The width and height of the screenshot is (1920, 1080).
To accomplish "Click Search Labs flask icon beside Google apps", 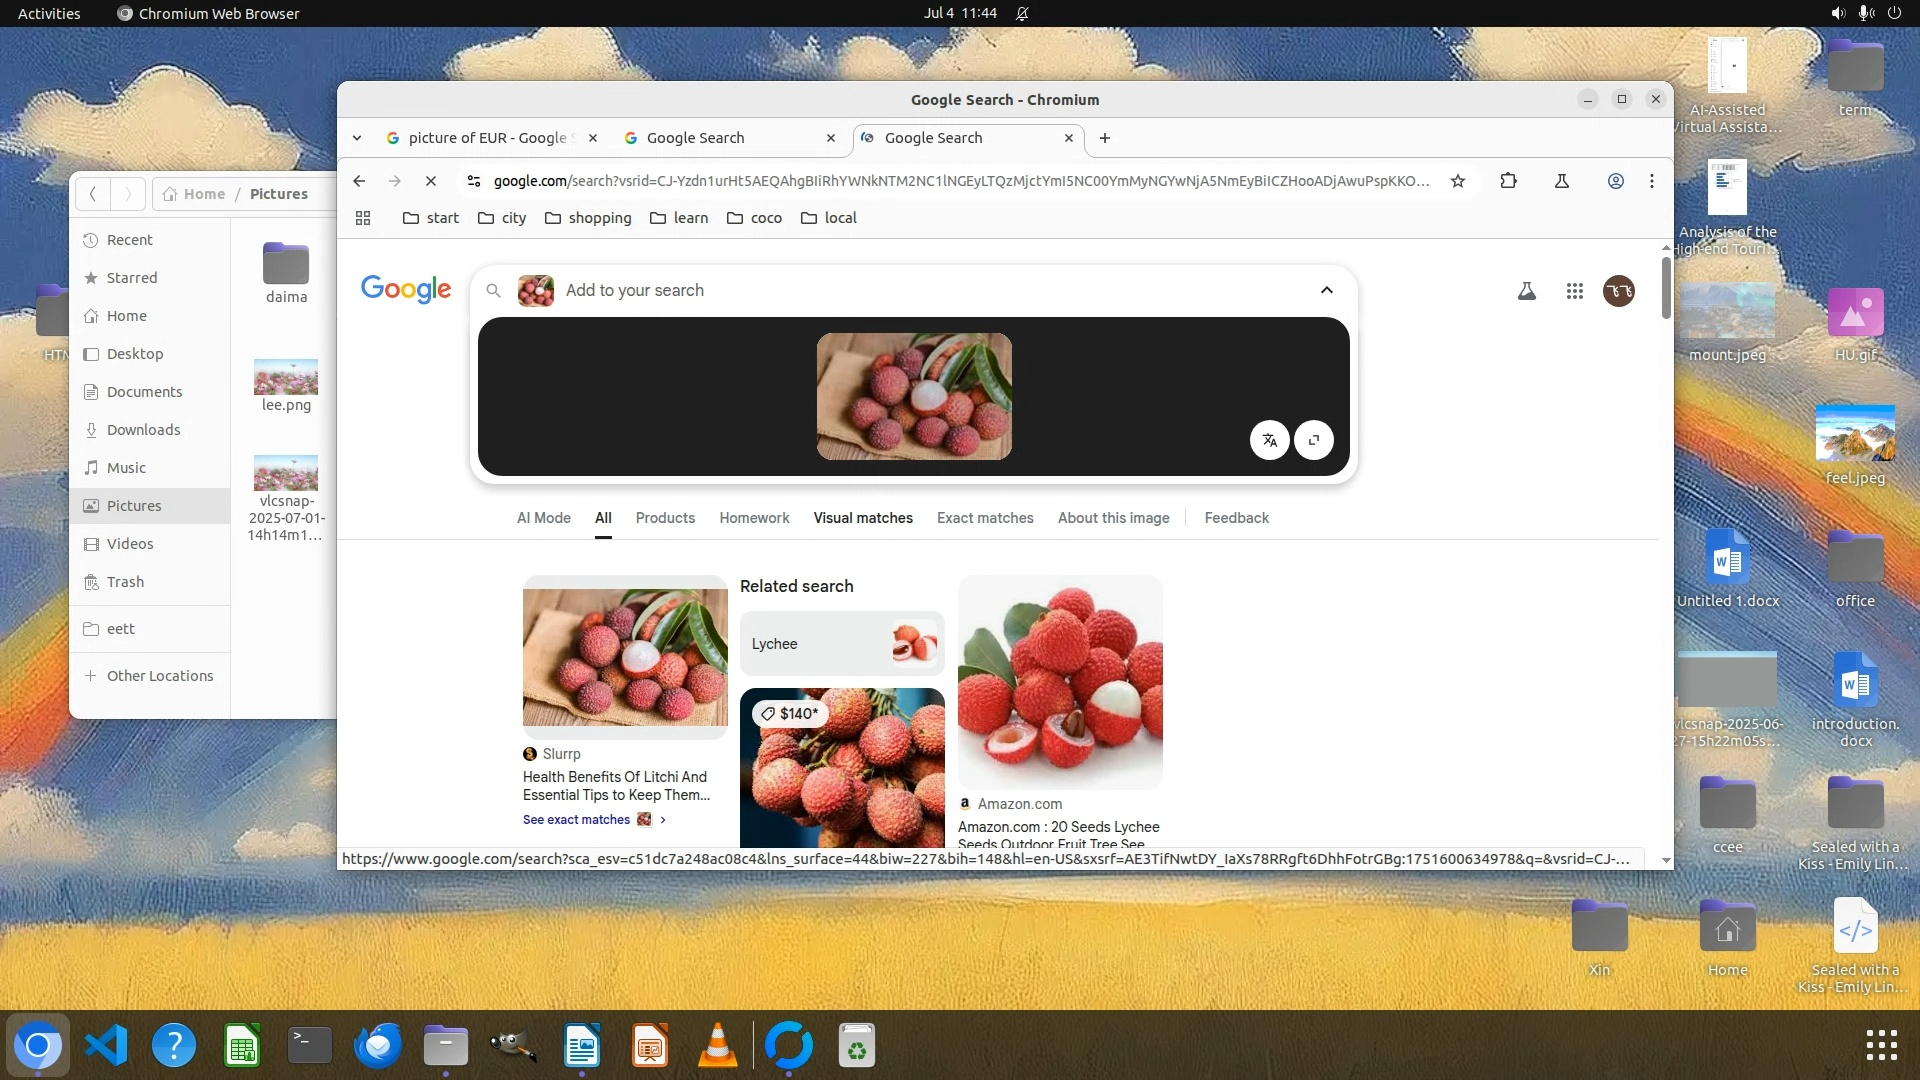I will tap(1527, 291).
